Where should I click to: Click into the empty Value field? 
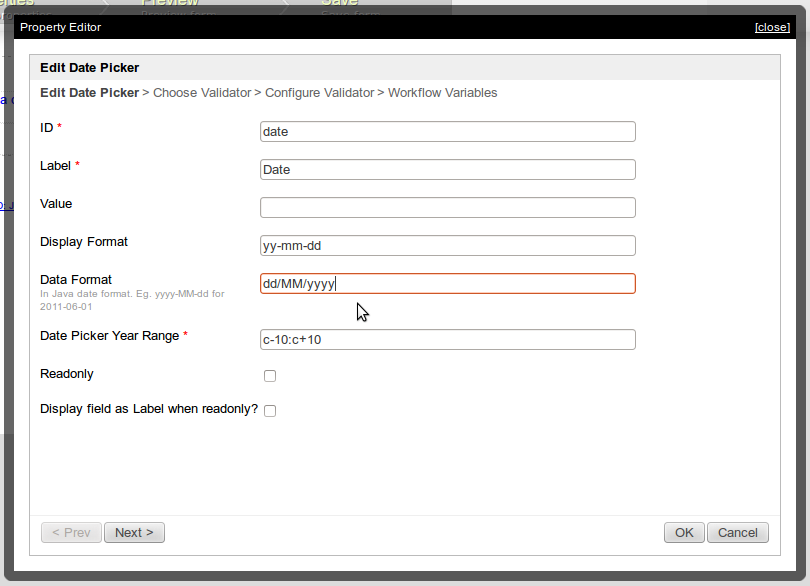[x=447, y=207]
